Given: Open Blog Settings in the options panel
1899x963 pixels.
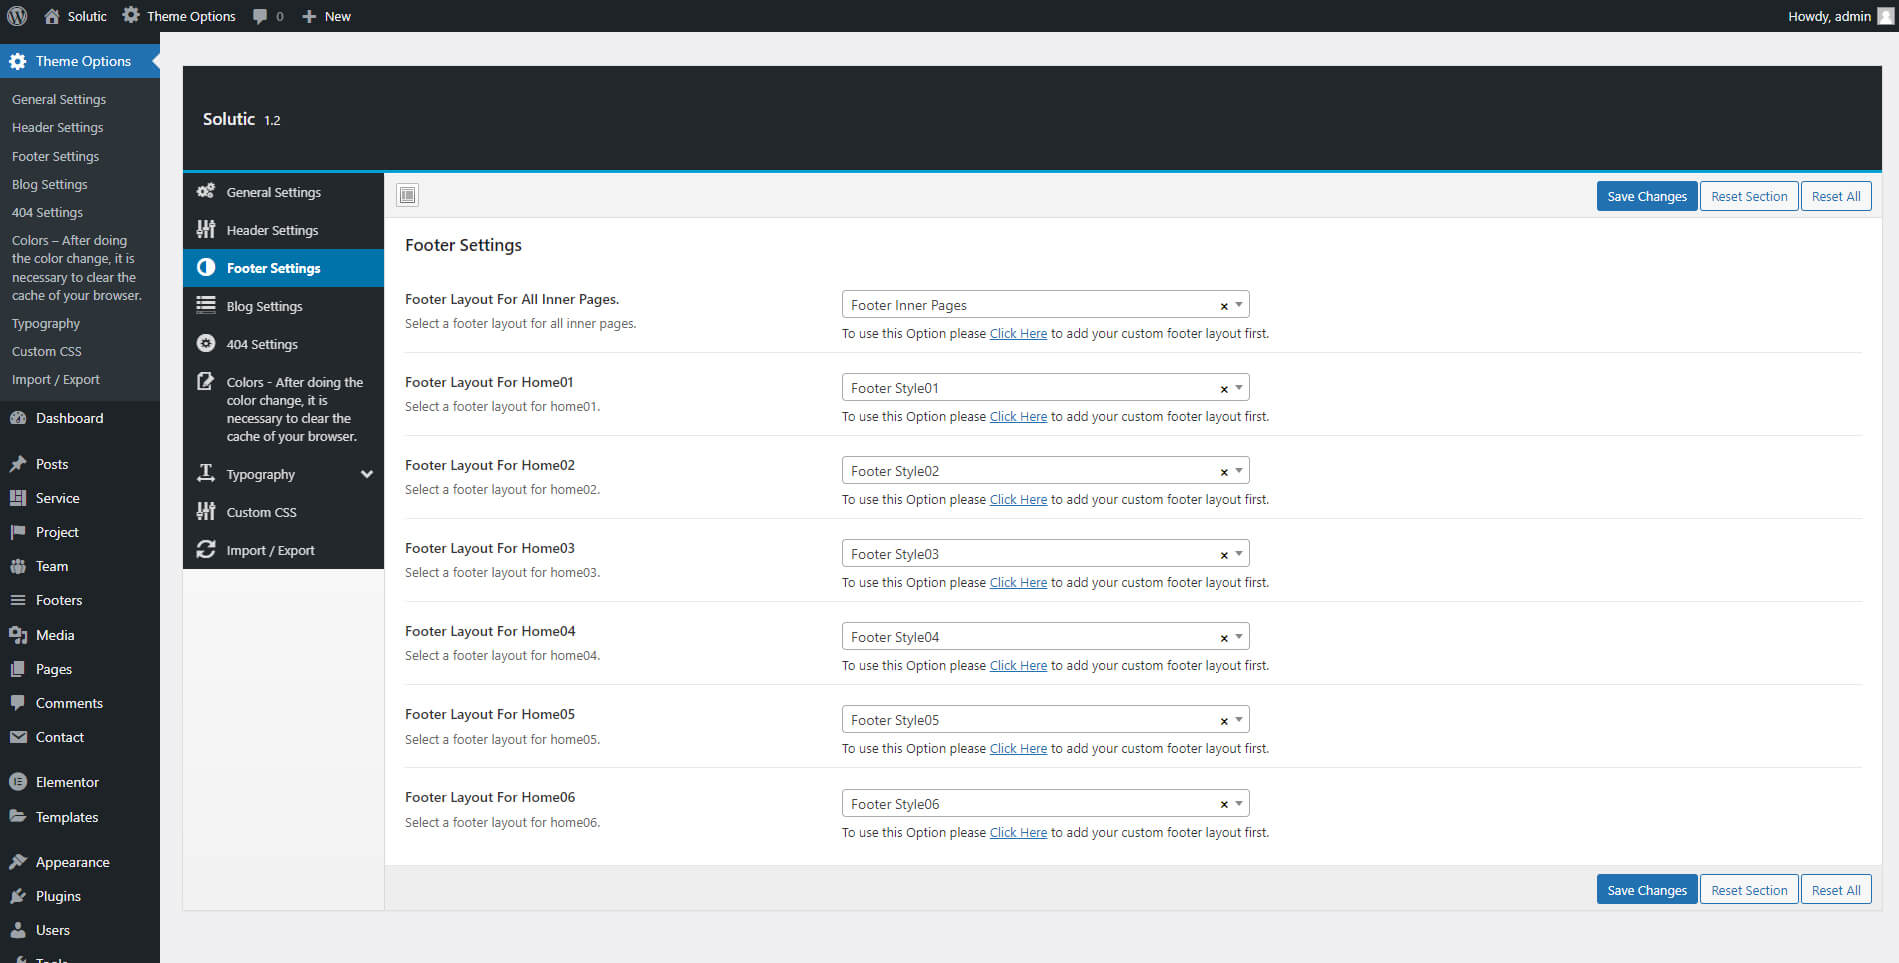Looking at the screenshot, I should tap(264, 306).
